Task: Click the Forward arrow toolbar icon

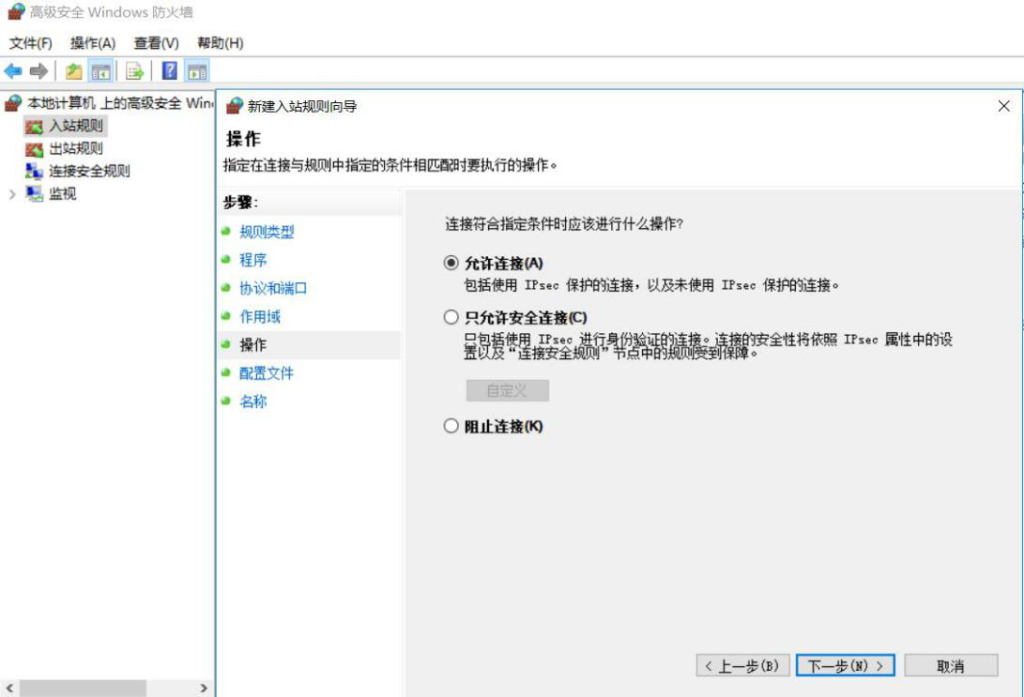Action: (x=39, y=71)
